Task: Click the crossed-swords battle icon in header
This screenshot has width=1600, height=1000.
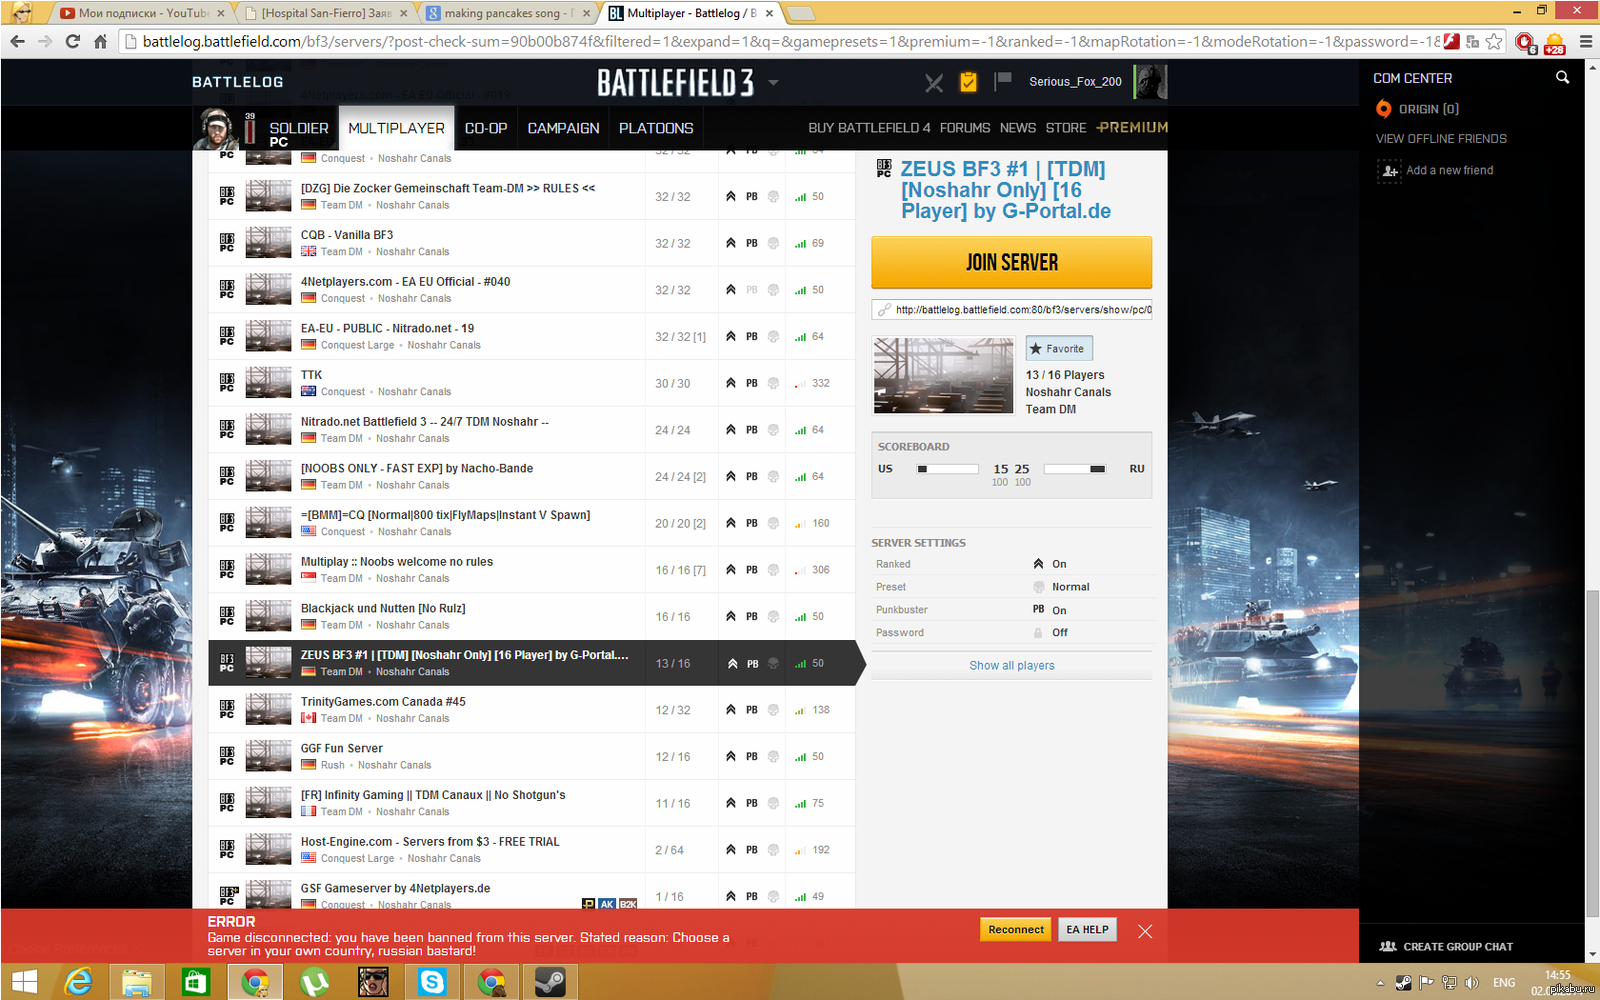Action: [934, 83]
